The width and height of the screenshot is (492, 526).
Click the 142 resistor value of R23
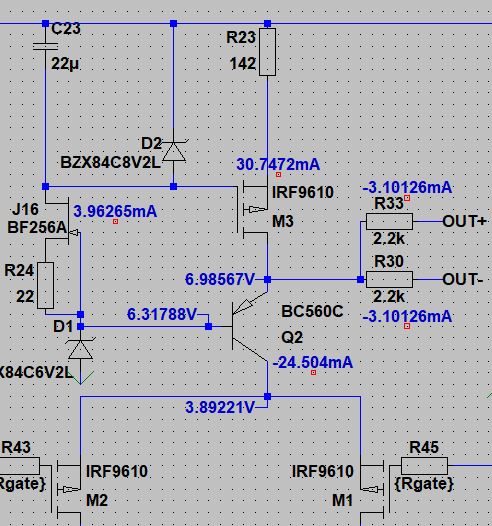pyautogui.click(x=243, y=63)
